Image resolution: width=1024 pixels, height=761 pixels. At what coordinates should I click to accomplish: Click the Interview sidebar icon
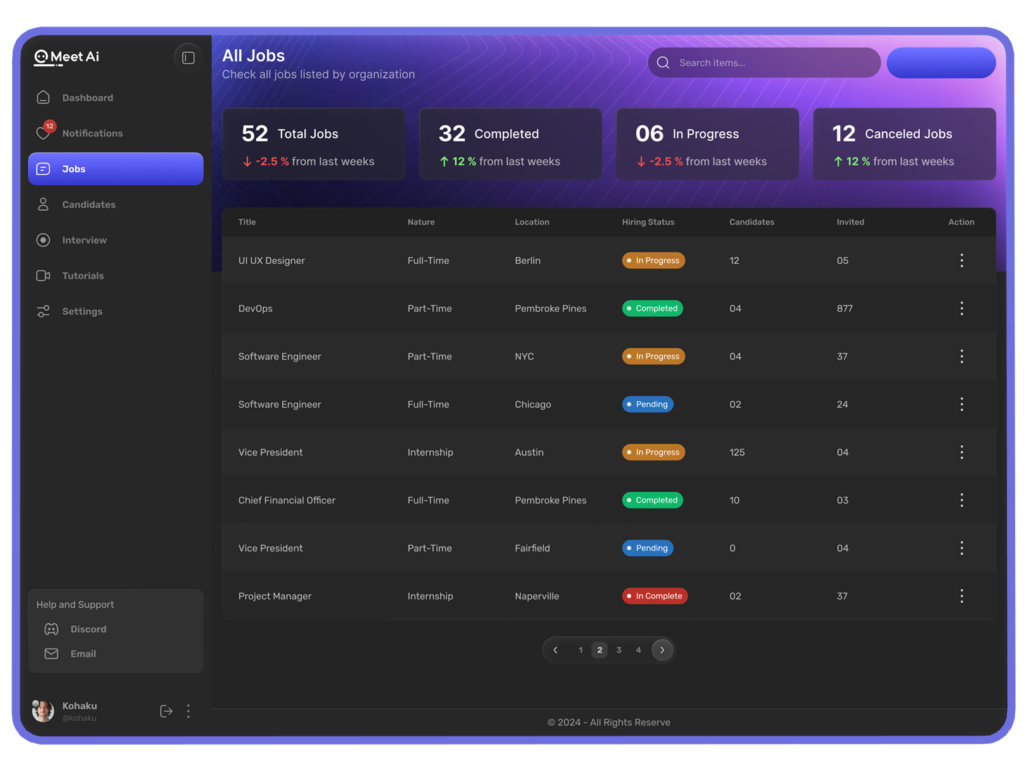pos(42,240)
